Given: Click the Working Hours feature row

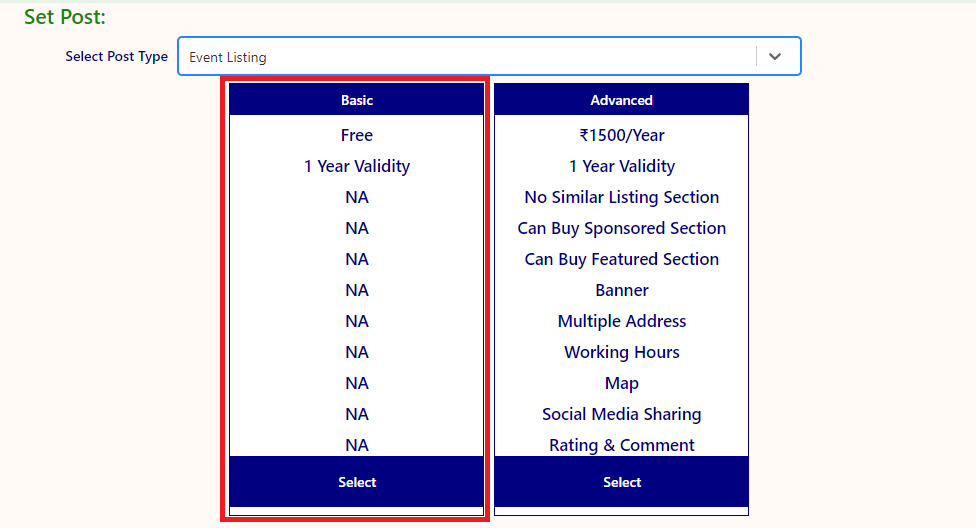Looking at the screenshot, I should tap(621, 352).
